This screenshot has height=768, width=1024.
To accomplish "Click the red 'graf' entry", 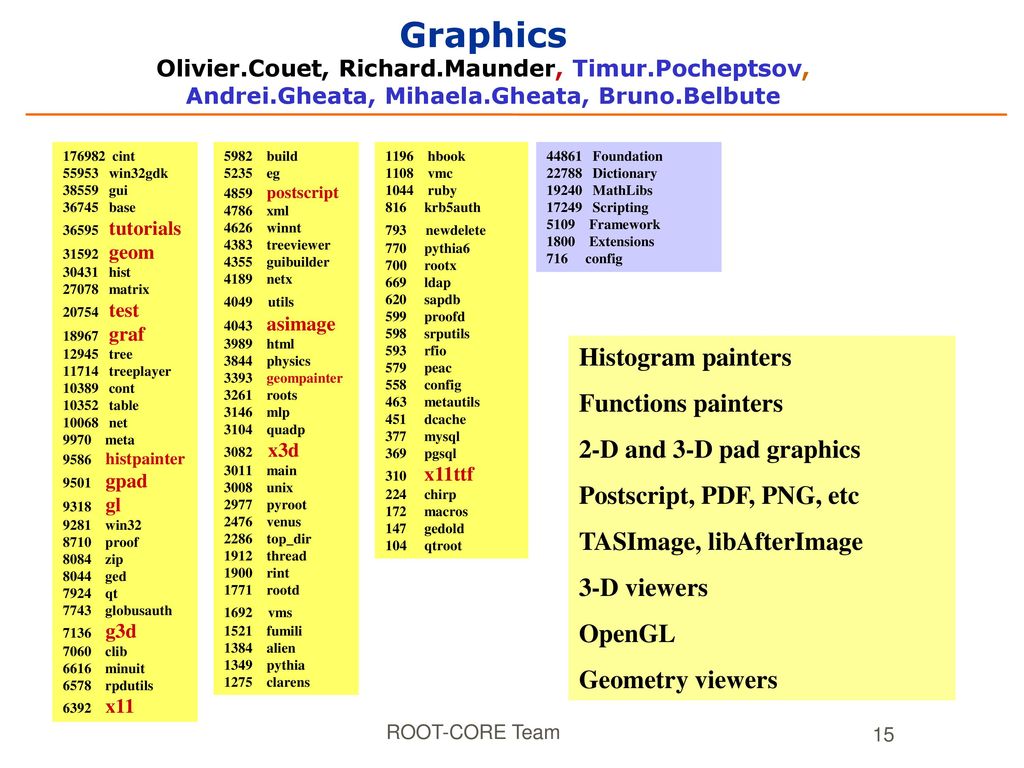I will pos(127,335).
